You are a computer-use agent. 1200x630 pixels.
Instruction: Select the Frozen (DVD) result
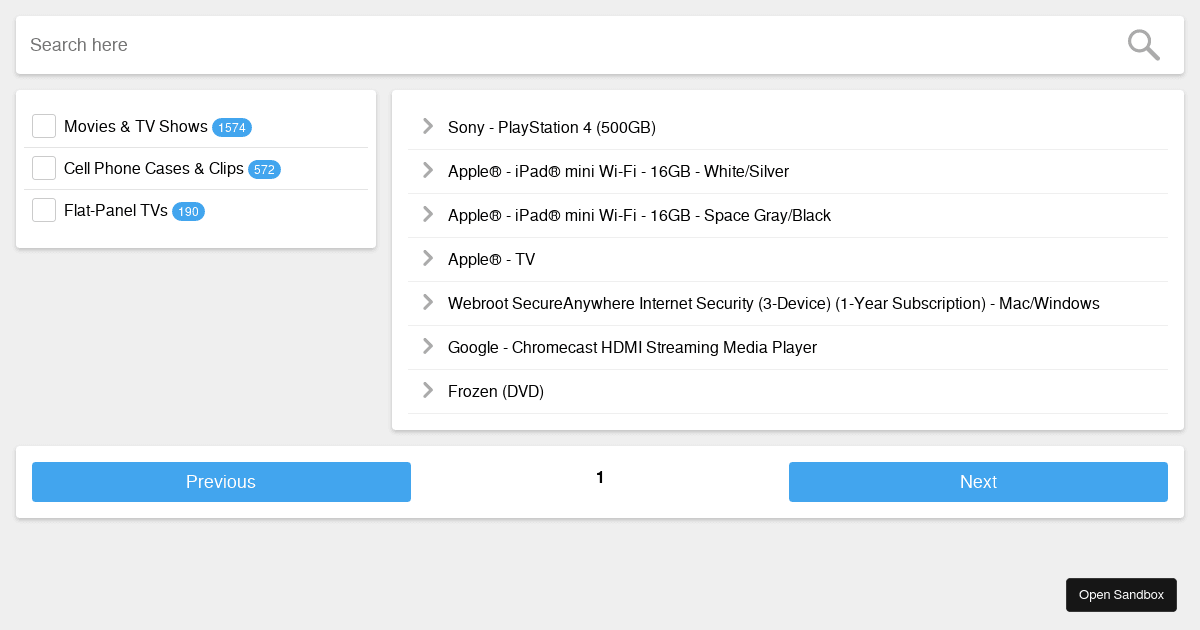pos(496,391)
